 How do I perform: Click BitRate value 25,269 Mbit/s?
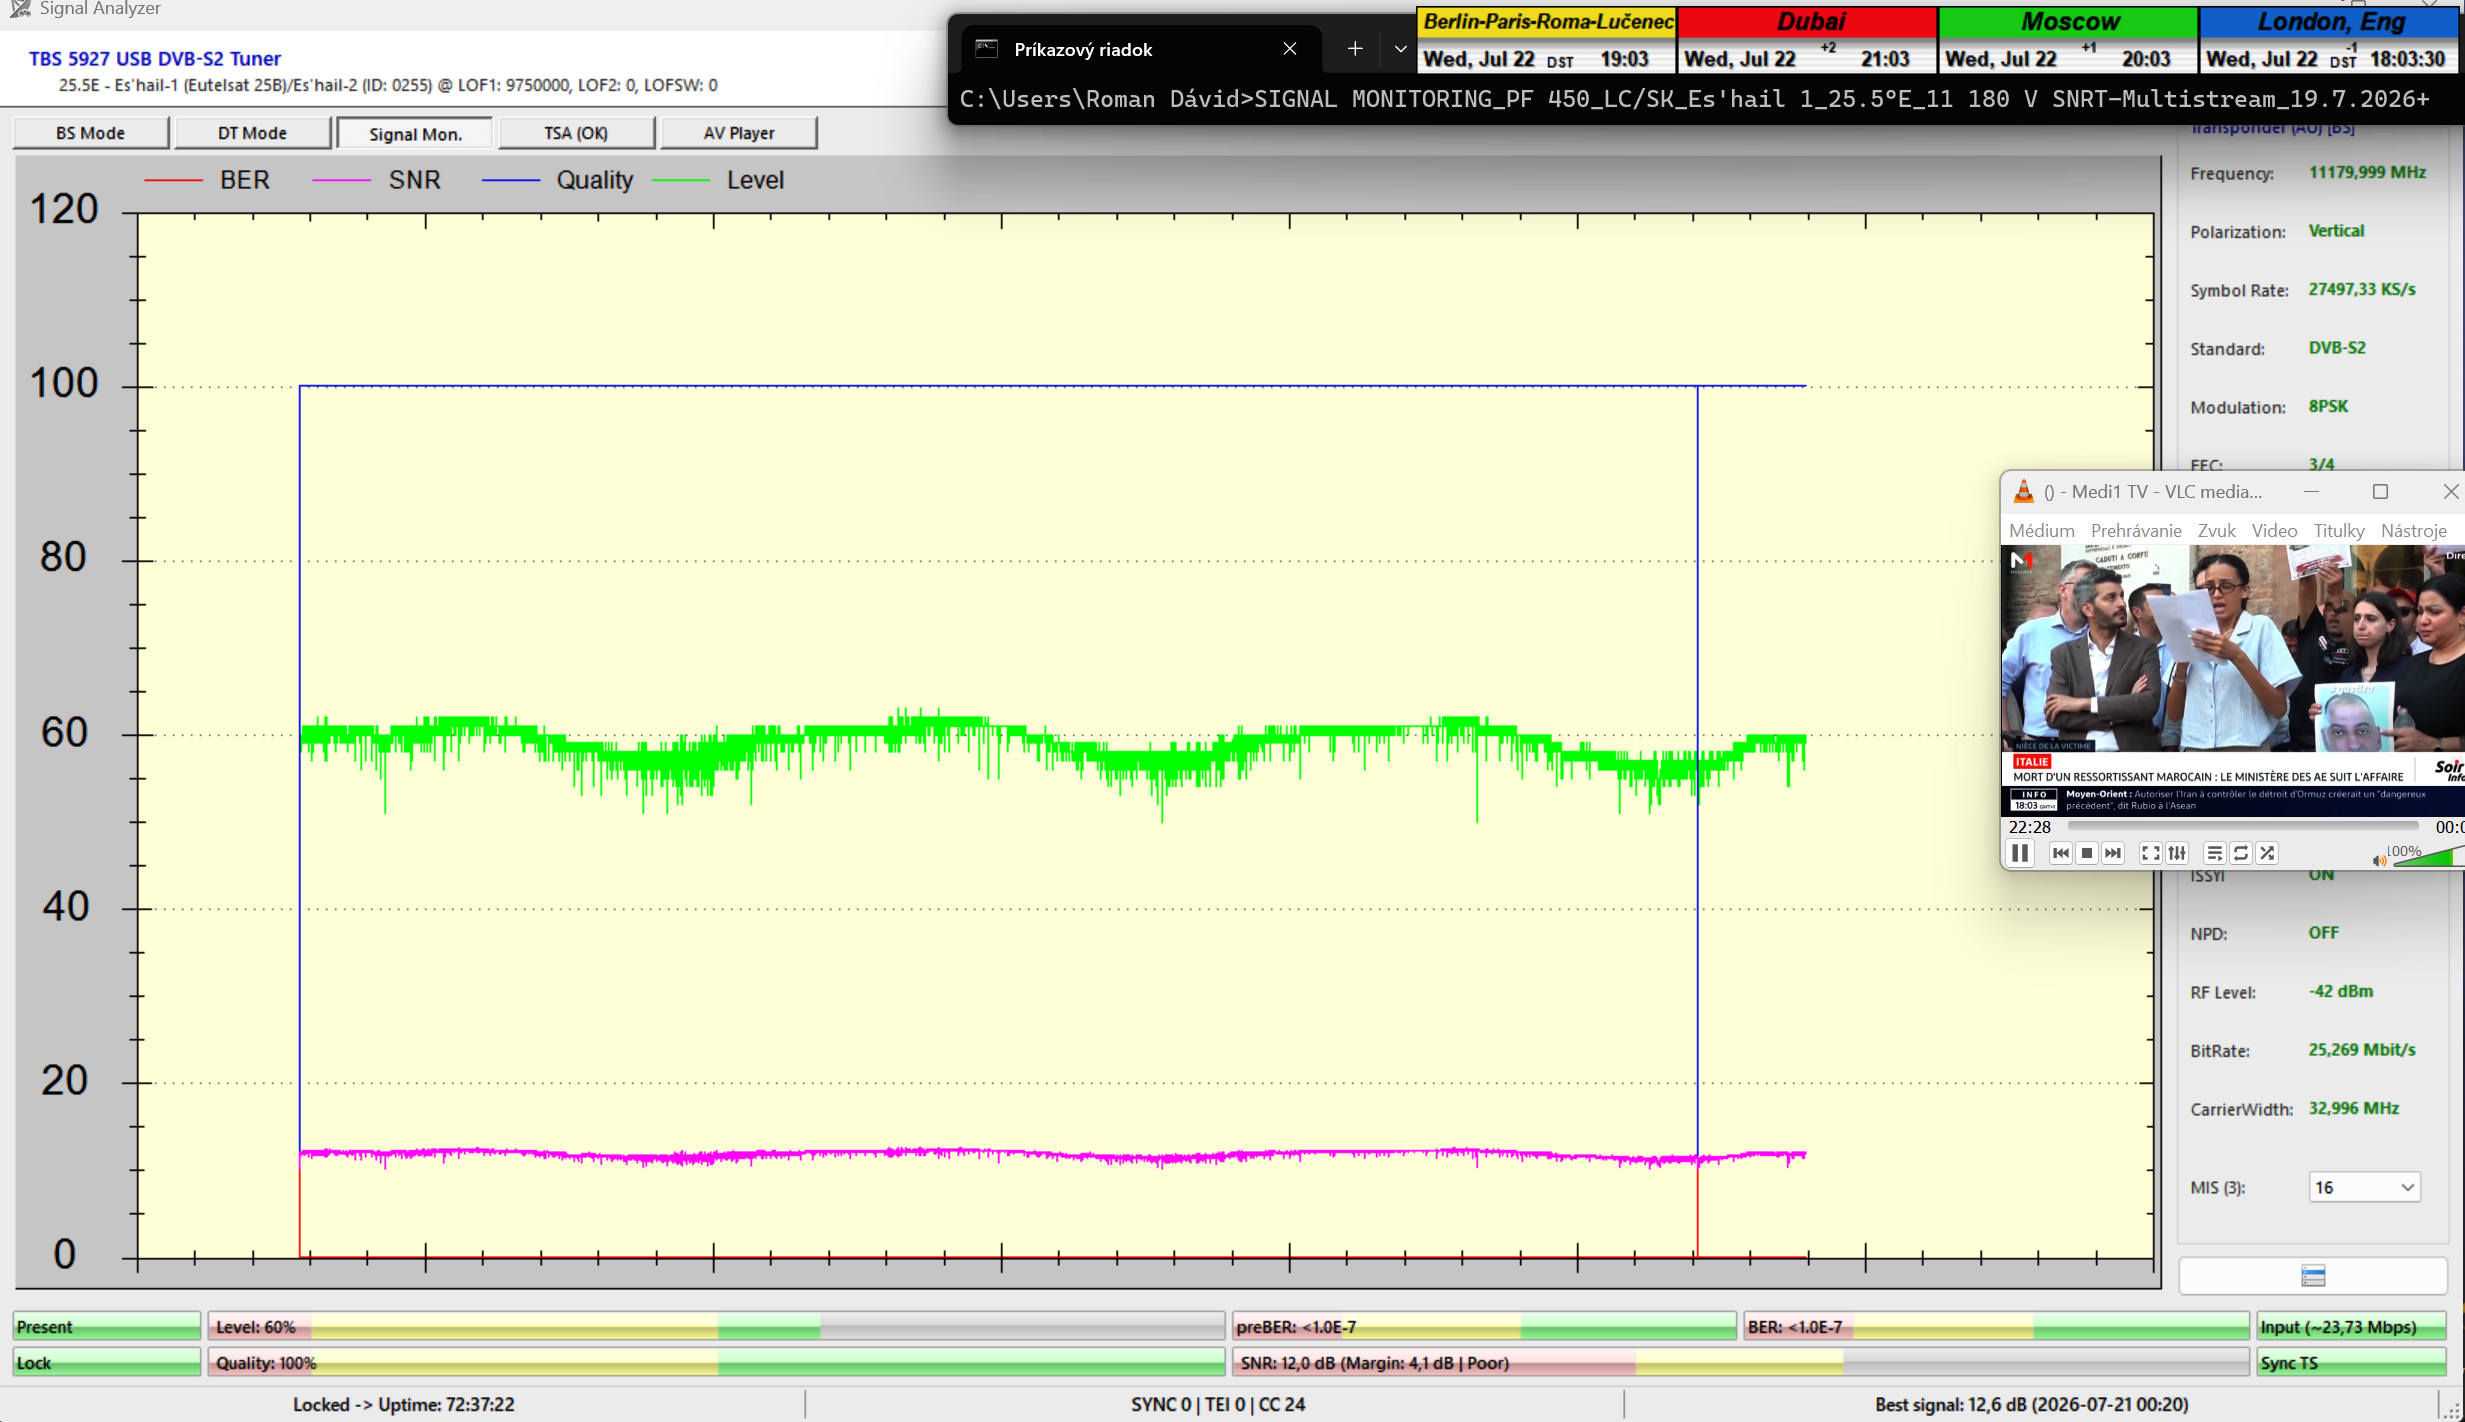pos(2361,1050)
